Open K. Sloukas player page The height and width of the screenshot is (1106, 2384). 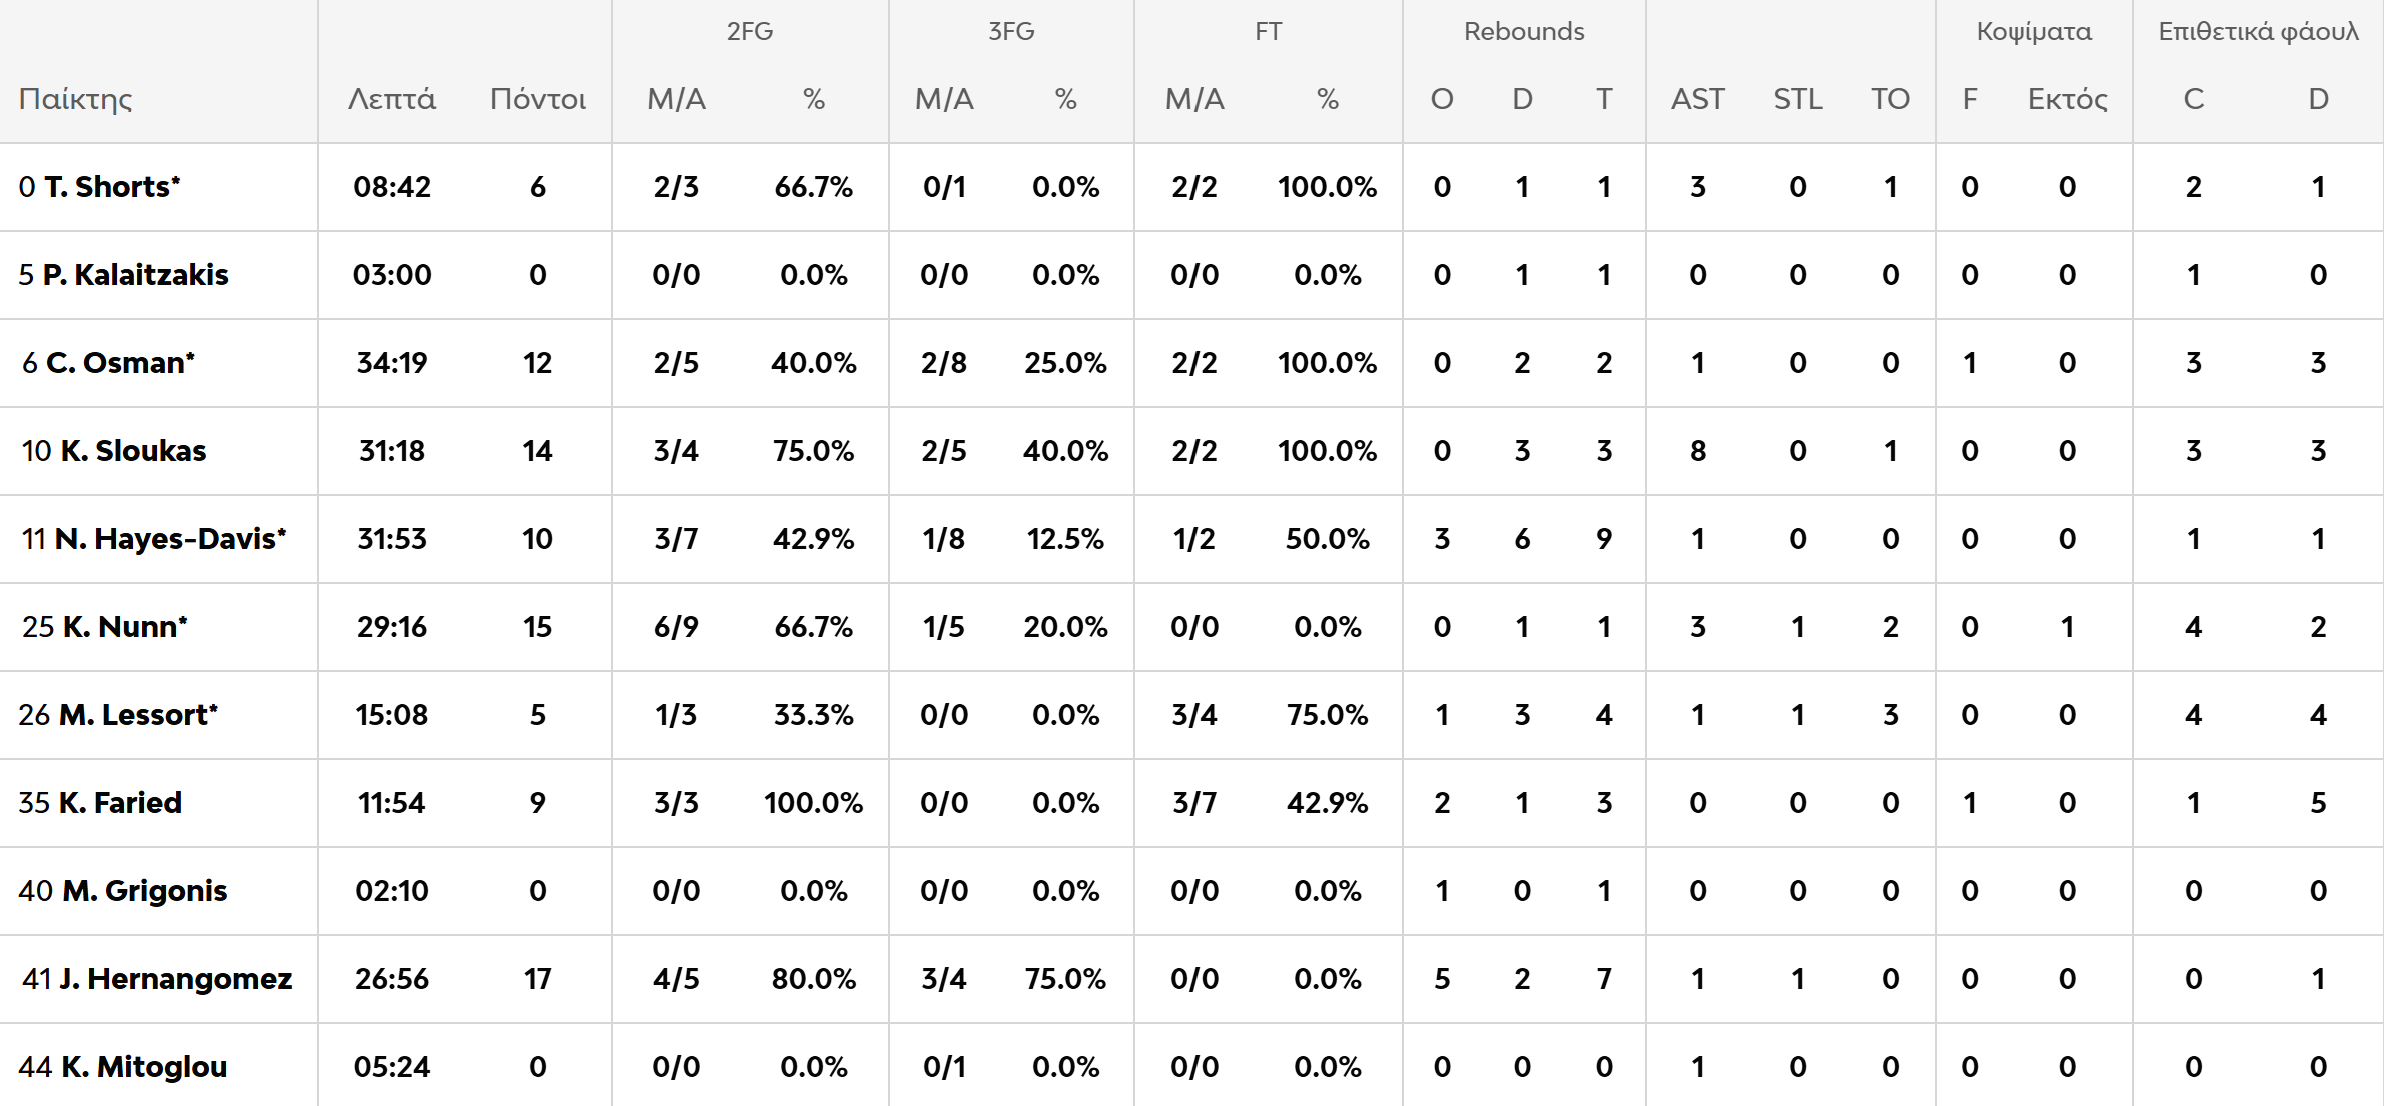(133, 451)
